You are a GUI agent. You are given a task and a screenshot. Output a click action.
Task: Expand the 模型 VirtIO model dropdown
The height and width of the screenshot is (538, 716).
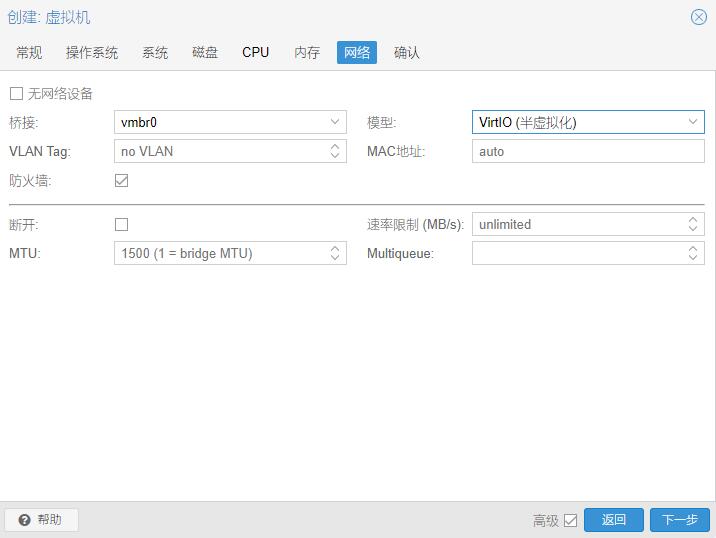click(x=693, y=122)
